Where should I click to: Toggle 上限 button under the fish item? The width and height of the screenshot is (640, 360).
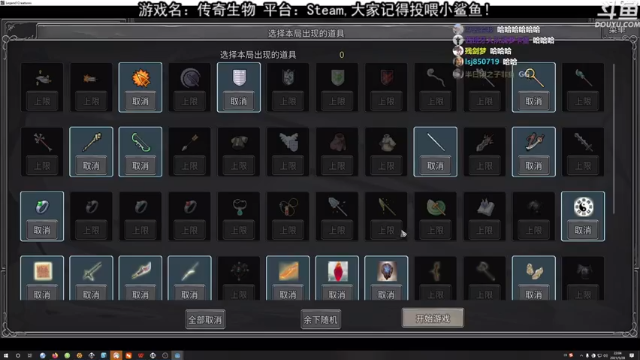tap(42, 101)
